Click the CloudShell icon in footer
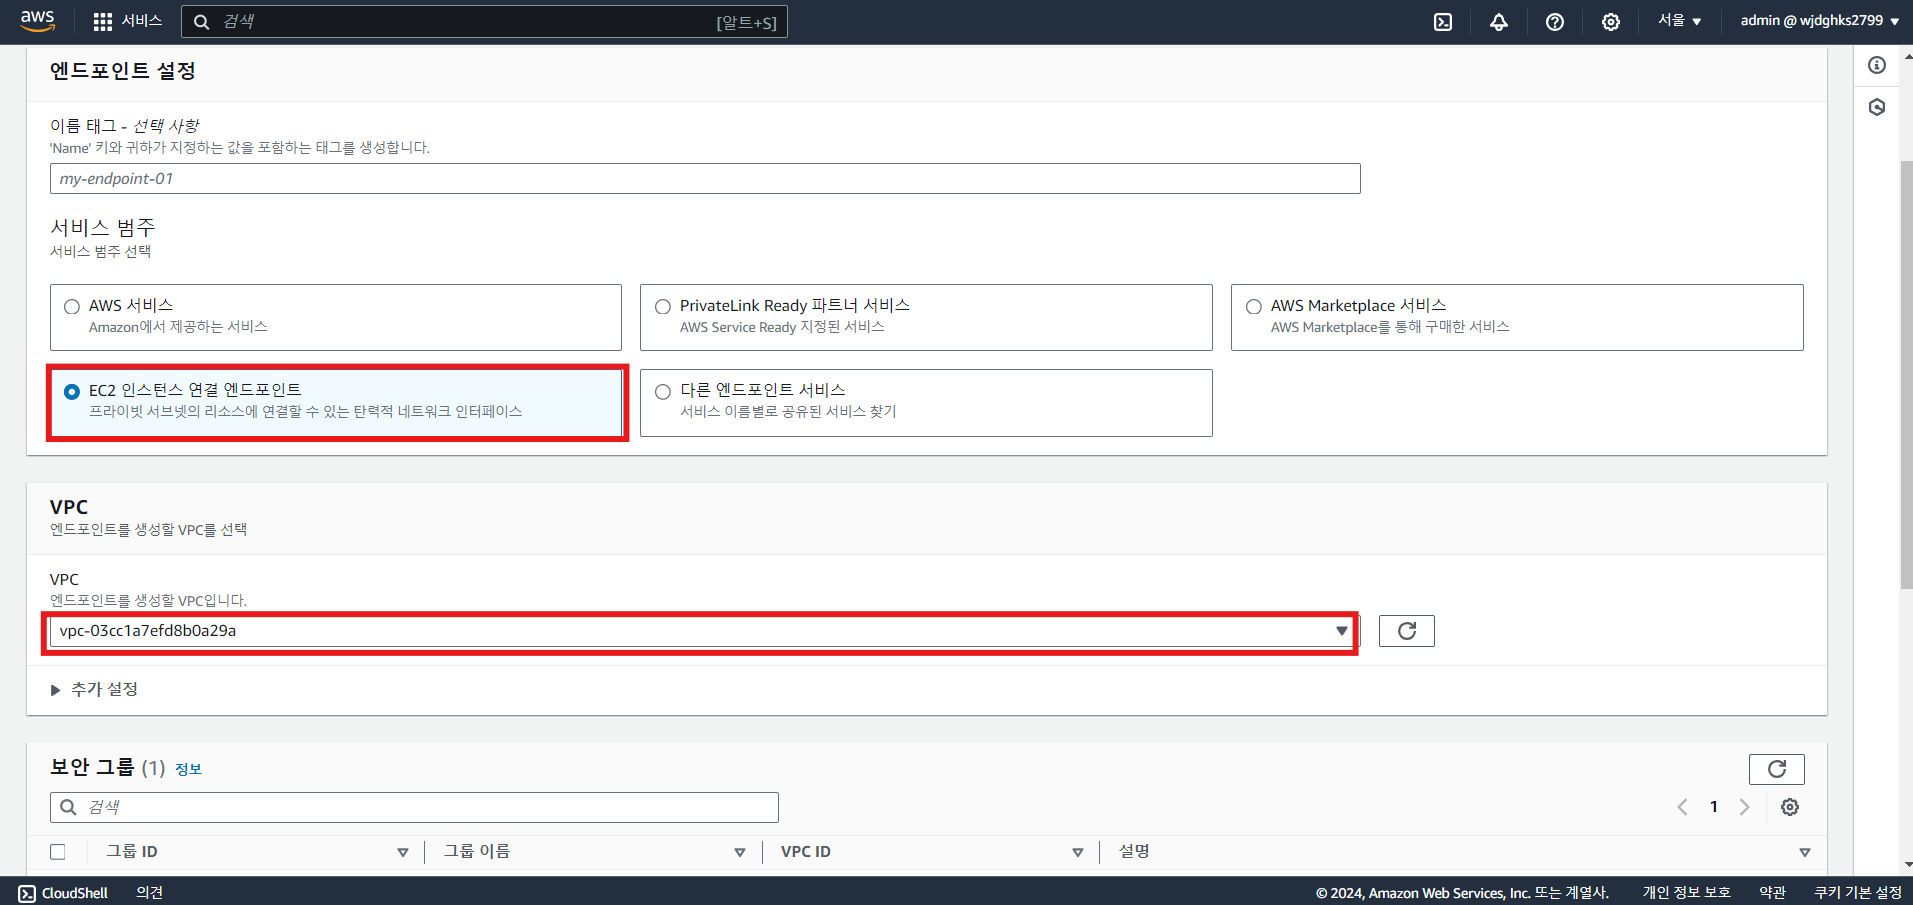This screenshot has height=905, width=1913. tap(27, 893)
